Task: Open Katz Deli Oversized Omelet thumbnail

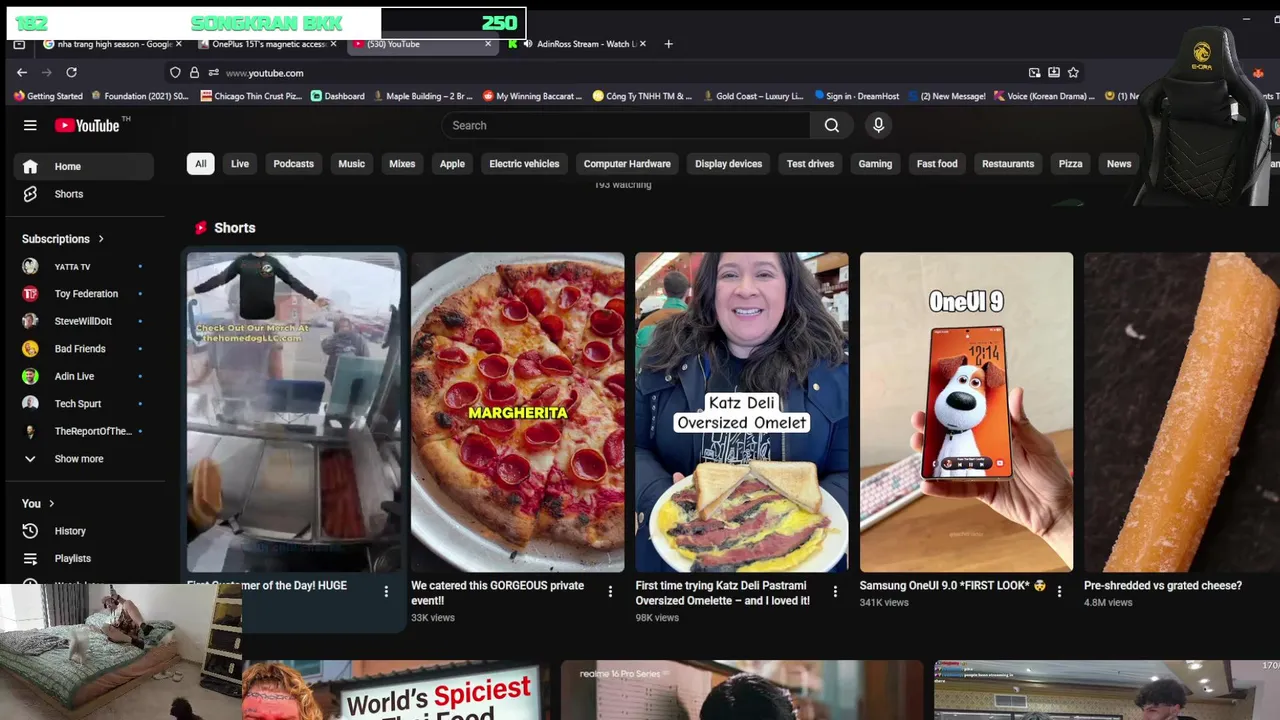Action: [x=741, y=412]
